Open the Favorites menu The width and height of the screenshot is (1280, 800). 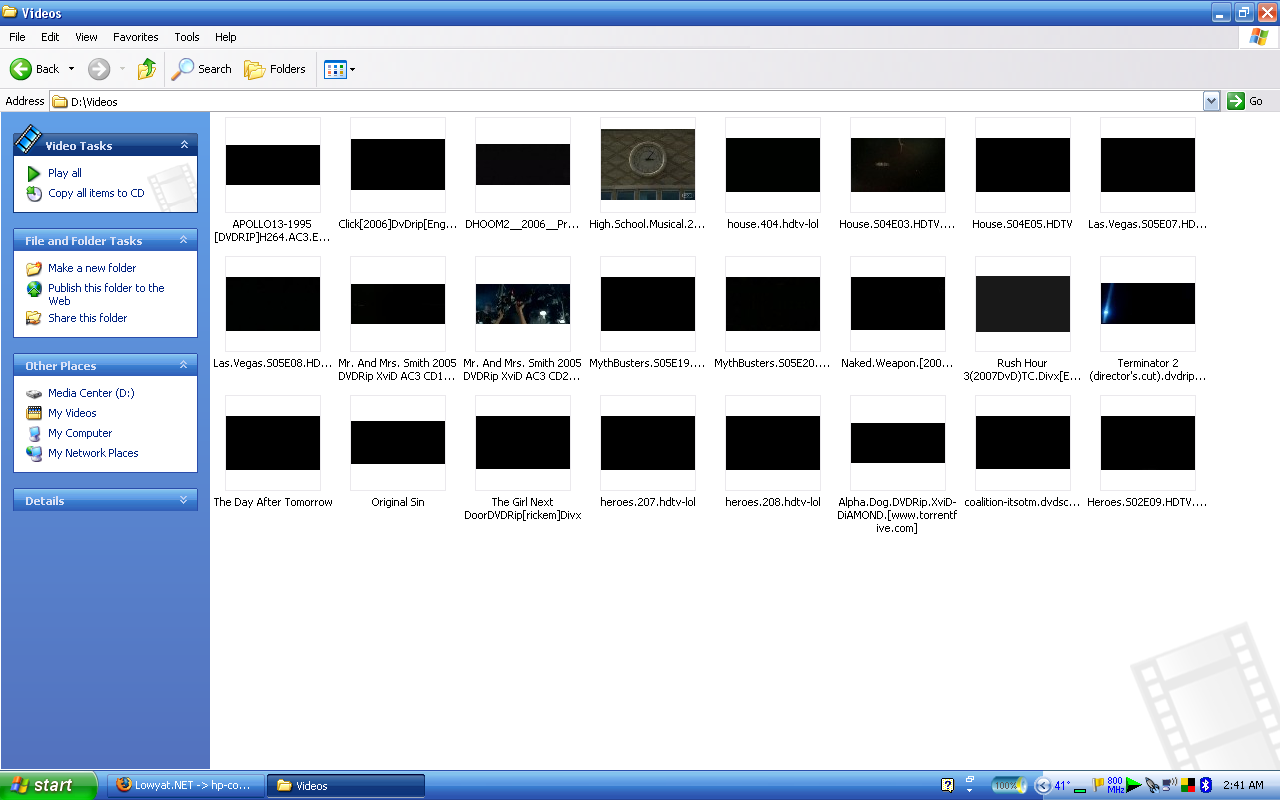135,37
